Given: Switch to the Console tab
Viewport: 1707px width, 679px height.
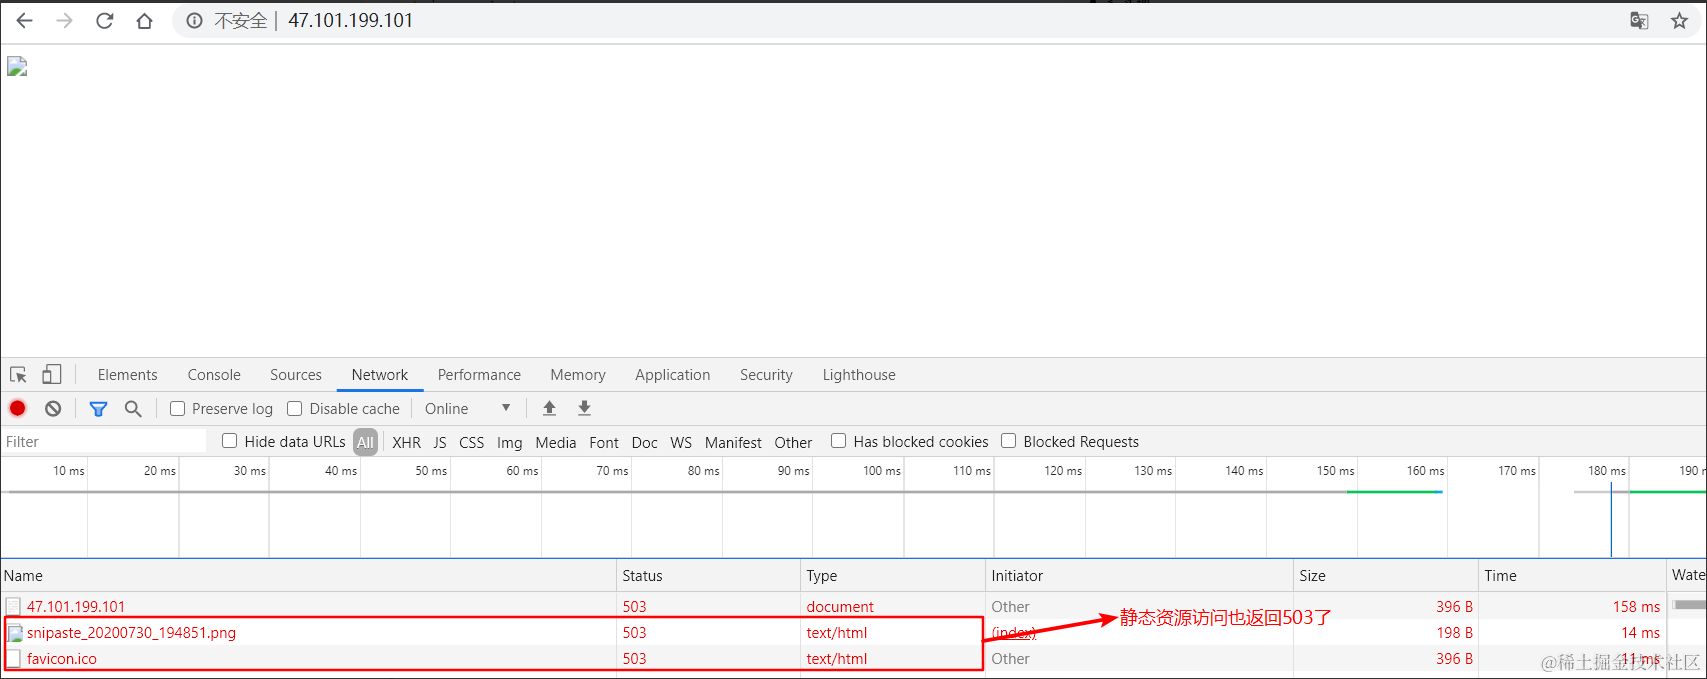Looking at the screenshot, I should click(214, 375).
